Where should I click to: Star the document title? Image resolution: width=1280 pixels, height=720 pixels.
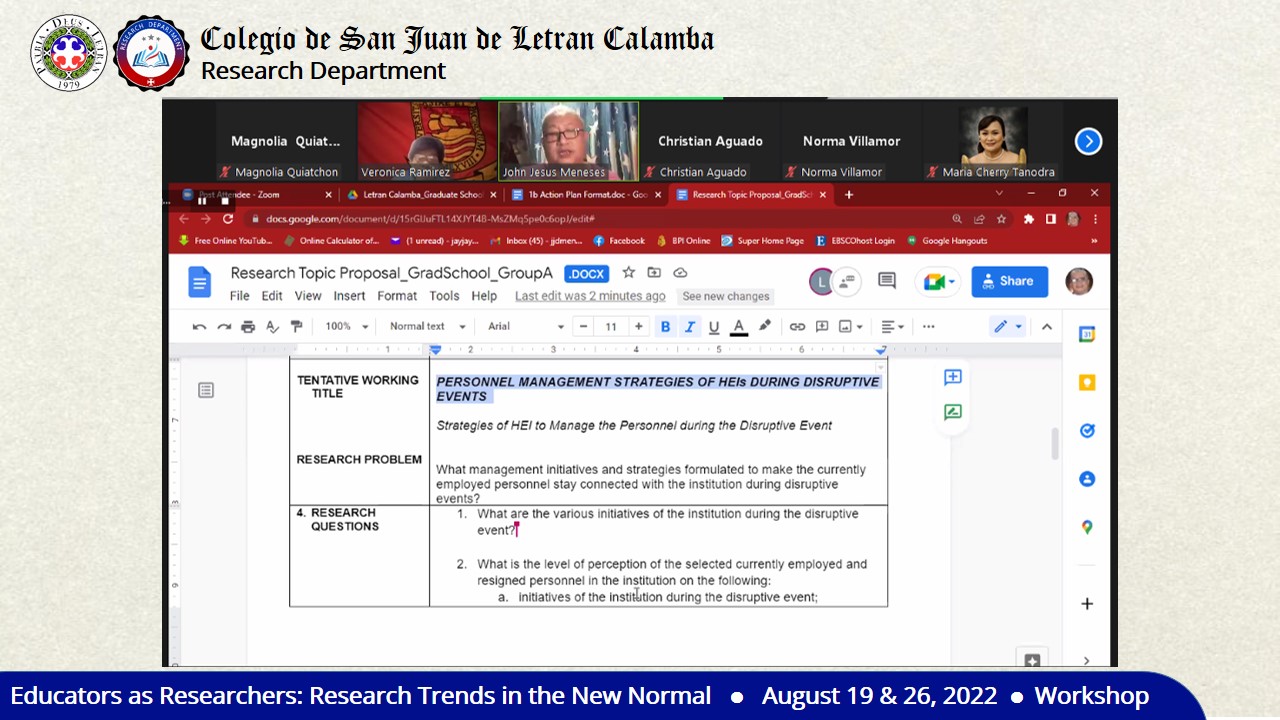(629, 273)
